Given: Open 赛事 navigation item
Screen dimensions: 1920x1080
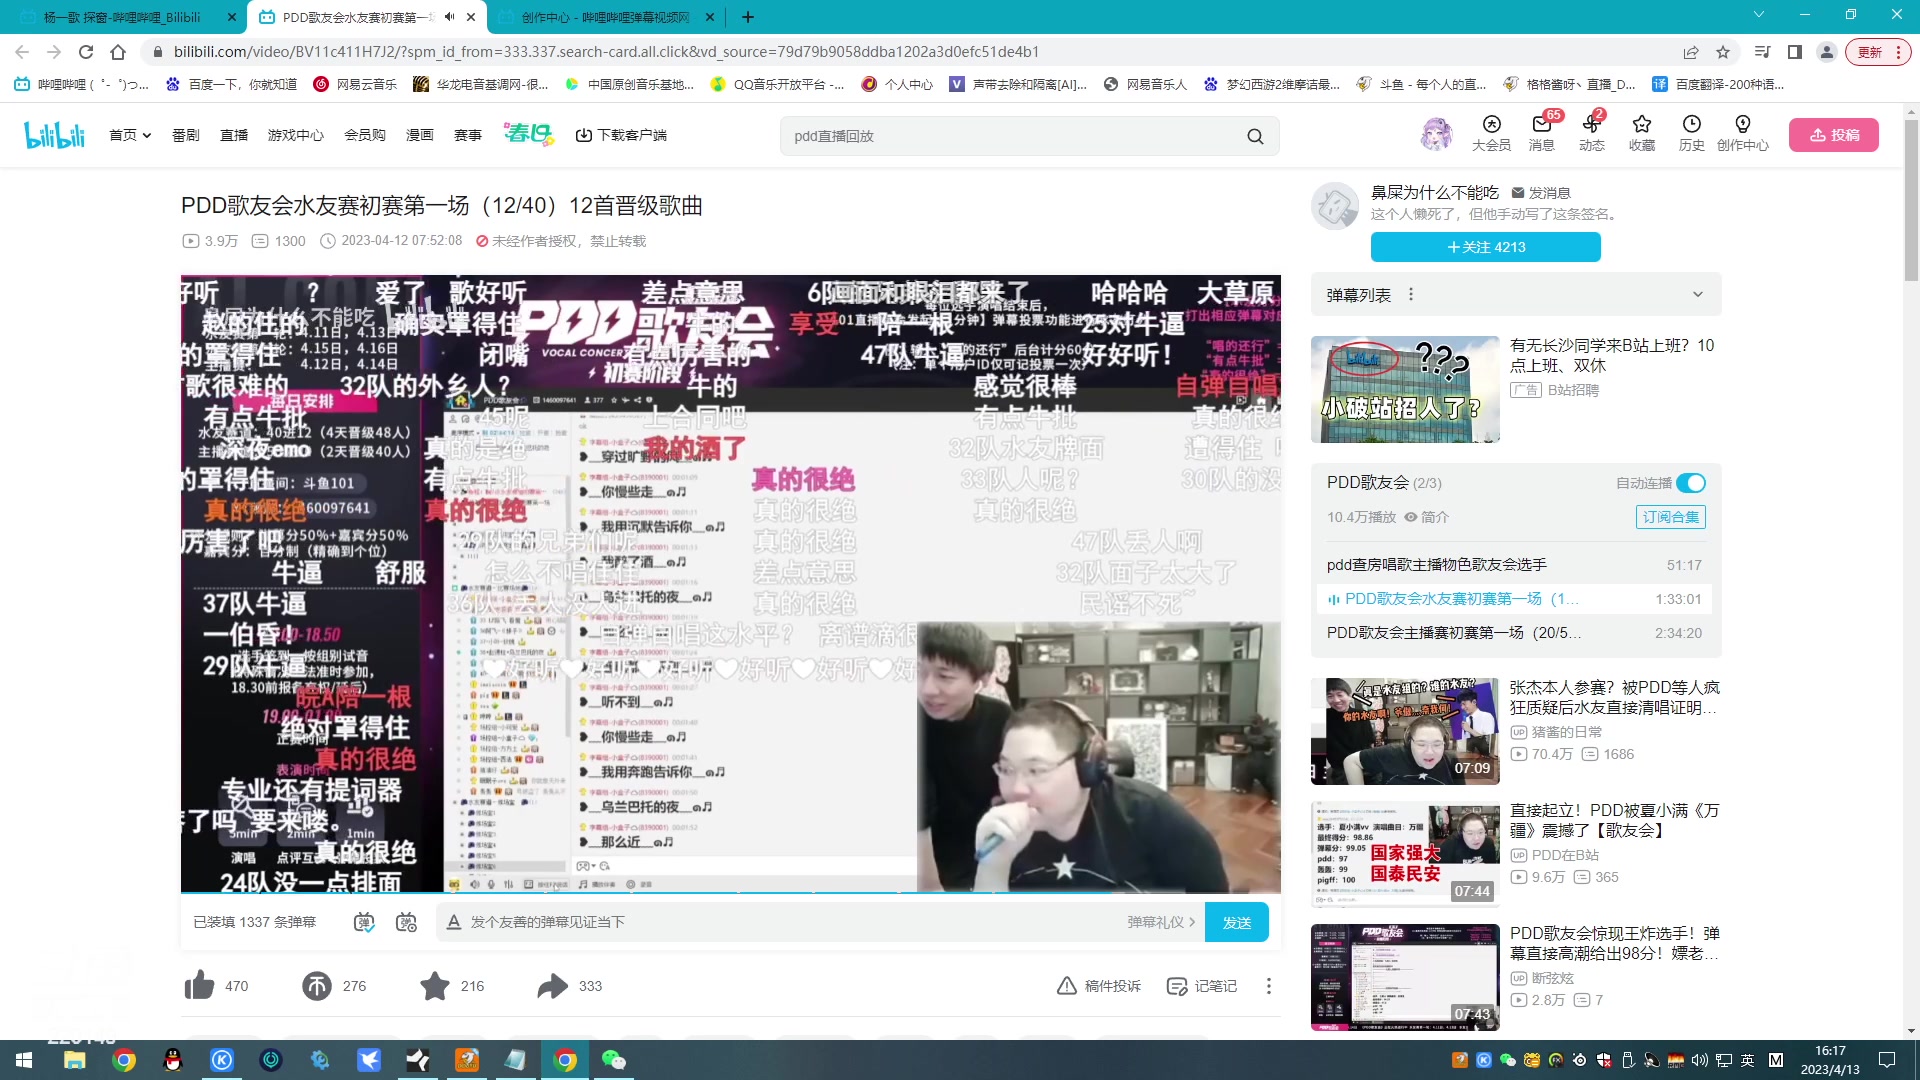Looking at the screenshot, I should click(x=468, y=135).
